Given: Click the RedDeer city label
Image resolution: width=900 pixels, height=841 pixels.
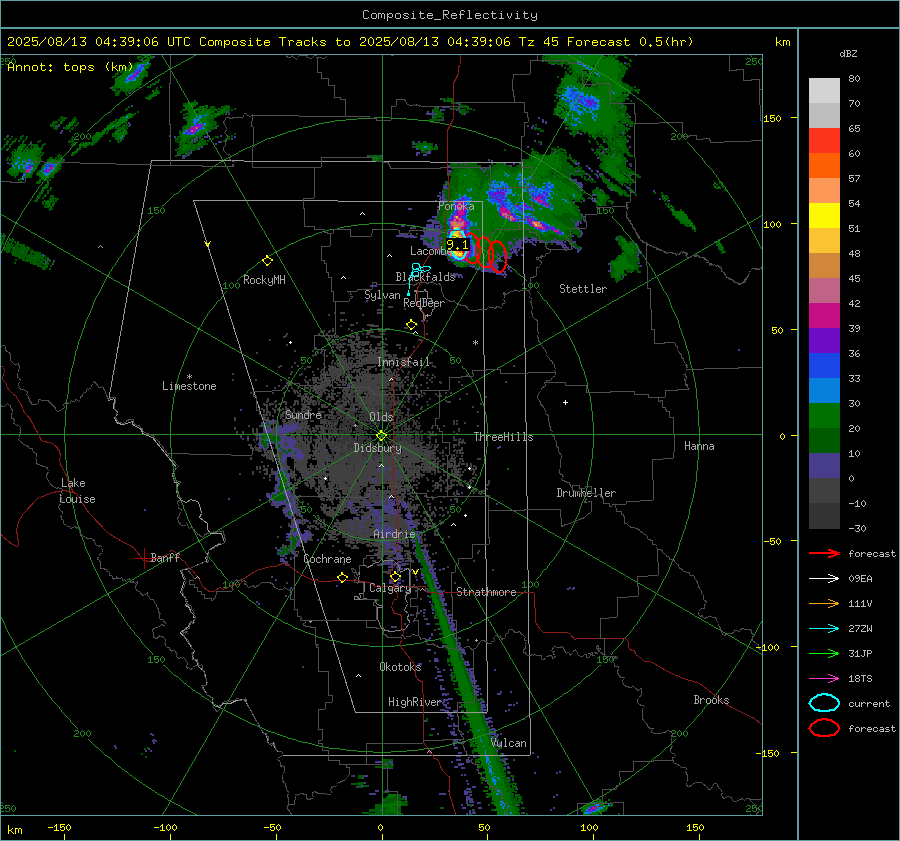Looking at the screenshot, I should click(424, 303).
